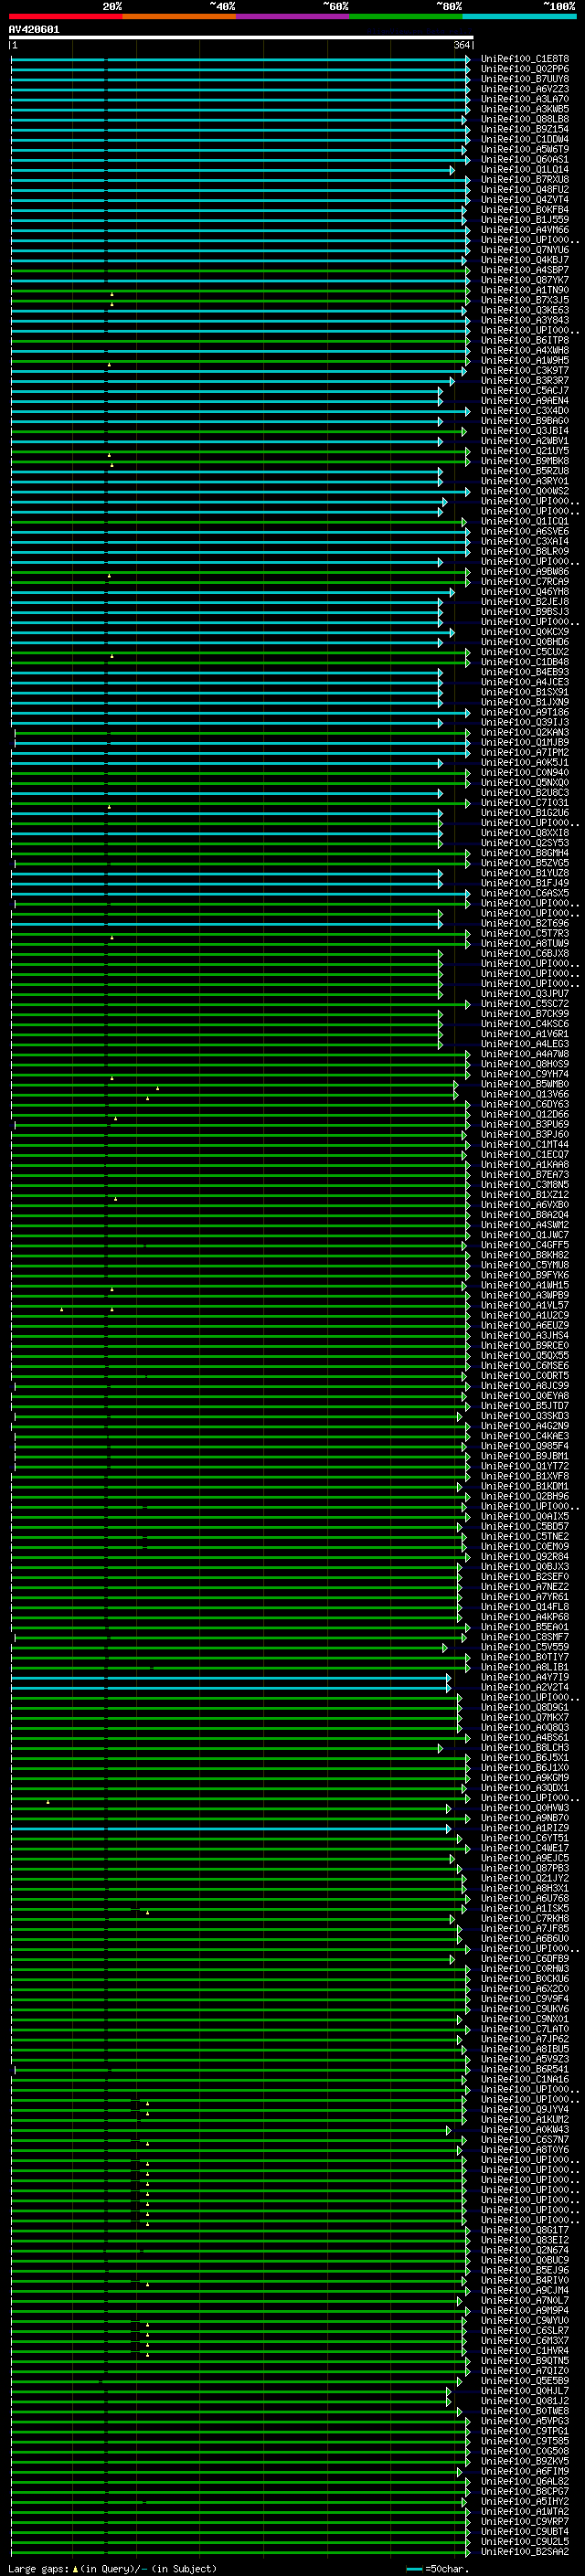The width and height of the screenshot is (585, 2576).
Task: Select the UniRef100_B5WMB0 label
Action: point(525,1084)
